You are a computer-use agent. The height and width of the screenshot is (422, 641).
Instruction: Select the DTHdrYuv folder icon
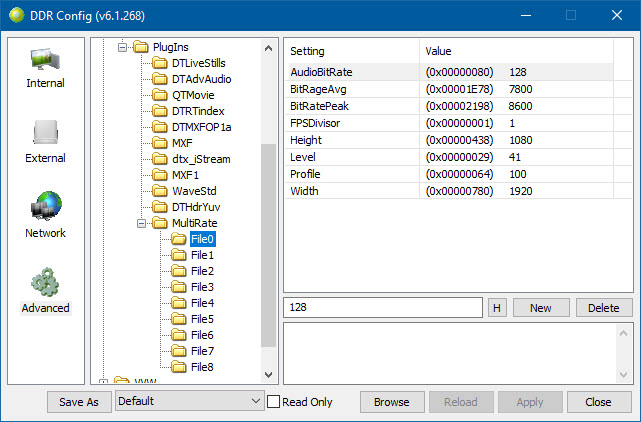point(159,207)
